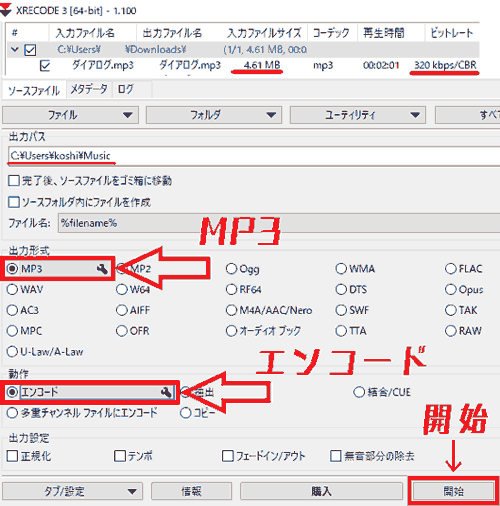Sort by 再生時間 column header
The height and width of the screenshot is (506, 500).
tap(384, 33)
